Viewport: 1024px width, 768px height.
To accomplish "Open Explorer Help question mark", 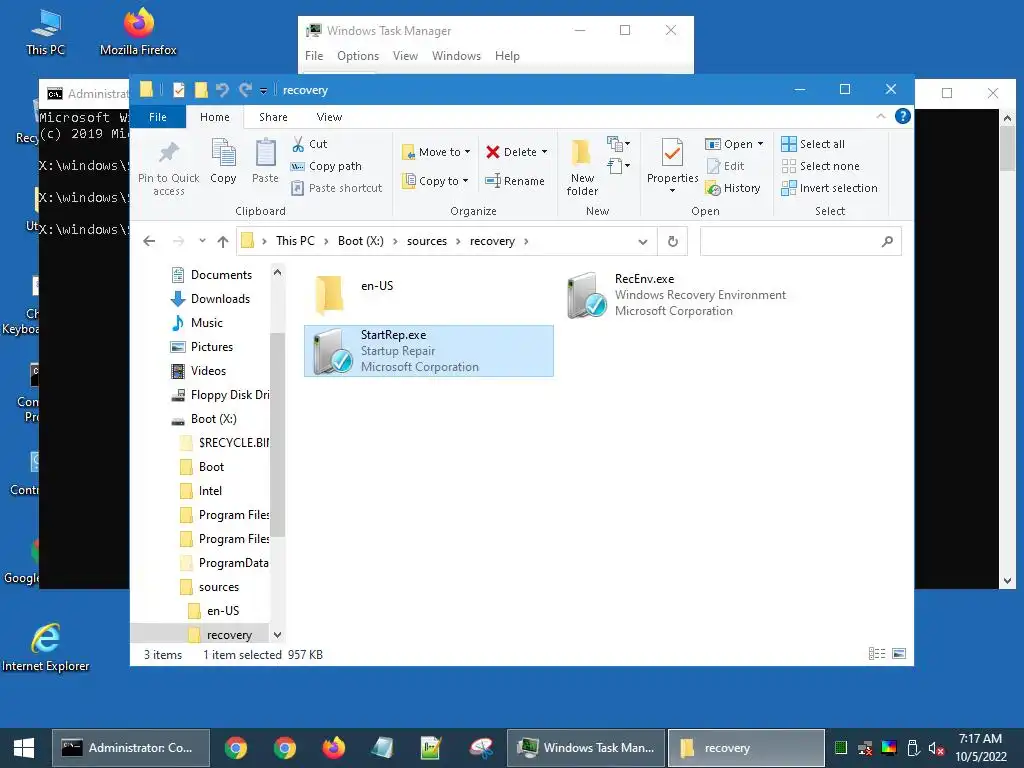I will (x=903, y=116).
